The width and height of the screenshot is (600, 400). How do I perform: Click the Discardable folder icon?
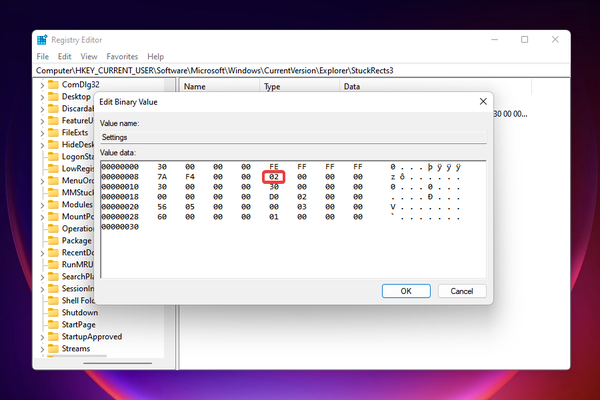tap(53, 108)
